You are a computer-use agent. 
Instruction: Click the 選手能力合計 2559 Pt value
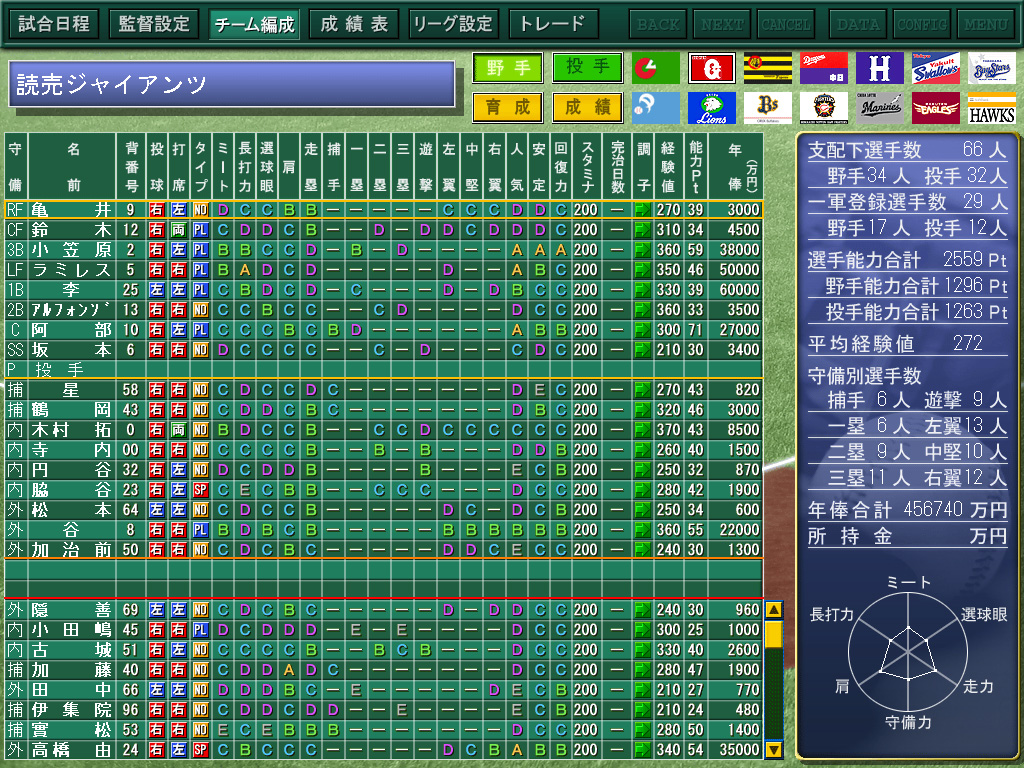[x=907, y=260]
